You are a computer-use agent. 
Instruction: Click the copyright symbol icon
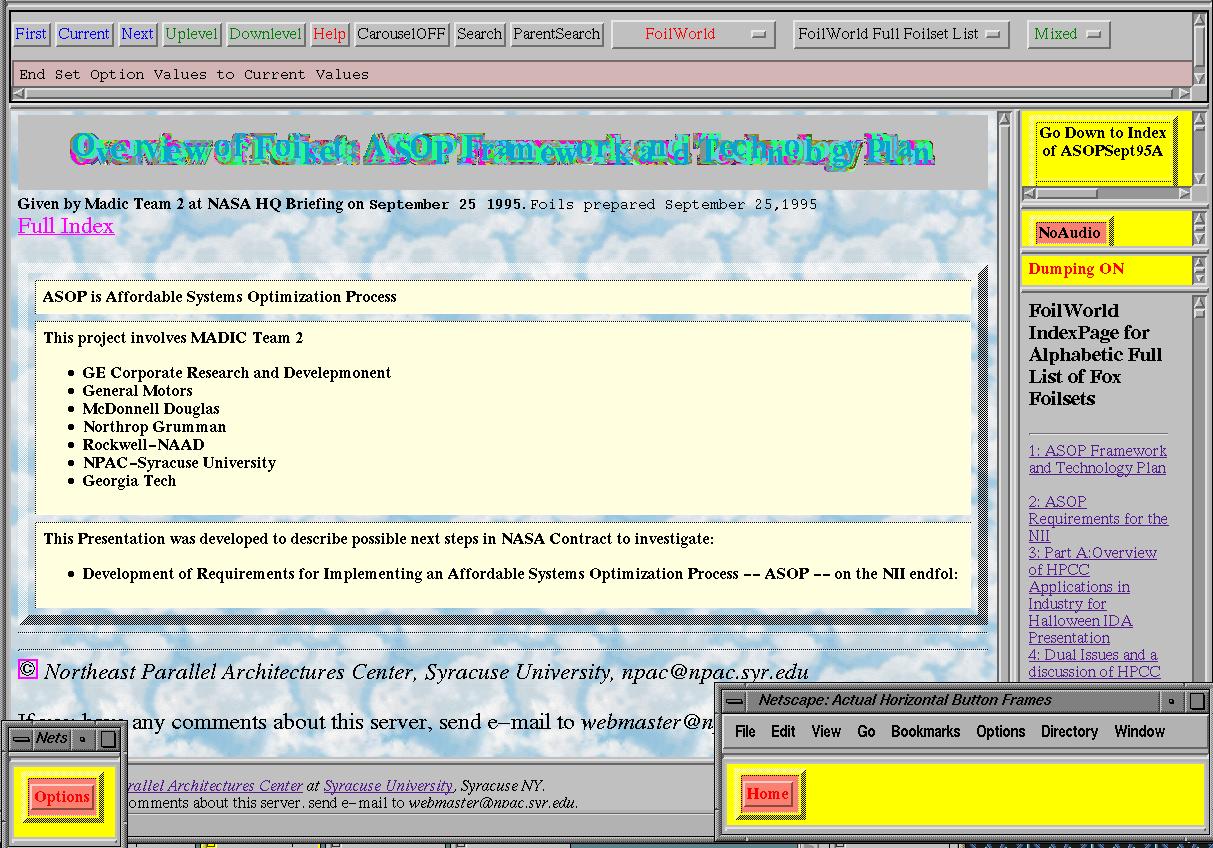pos(28,670)
